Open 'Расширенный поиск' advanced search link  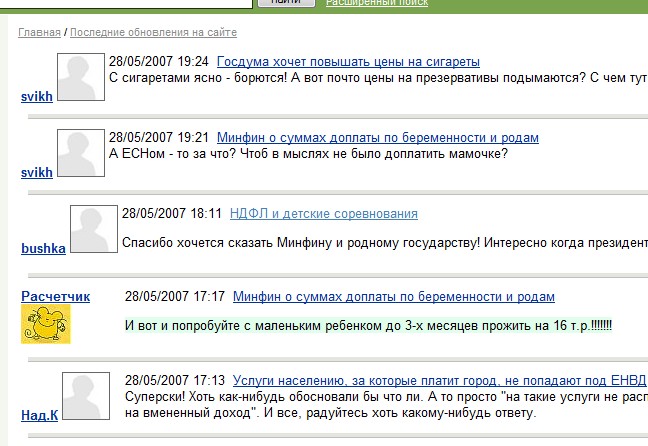click(x=377, y=3)
